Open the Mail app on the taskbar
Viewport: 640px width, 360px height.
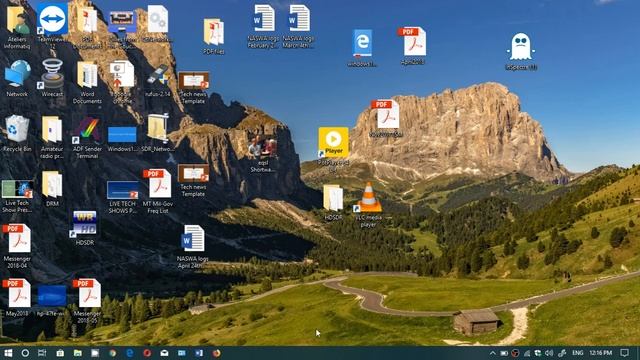tap(164, 353)
